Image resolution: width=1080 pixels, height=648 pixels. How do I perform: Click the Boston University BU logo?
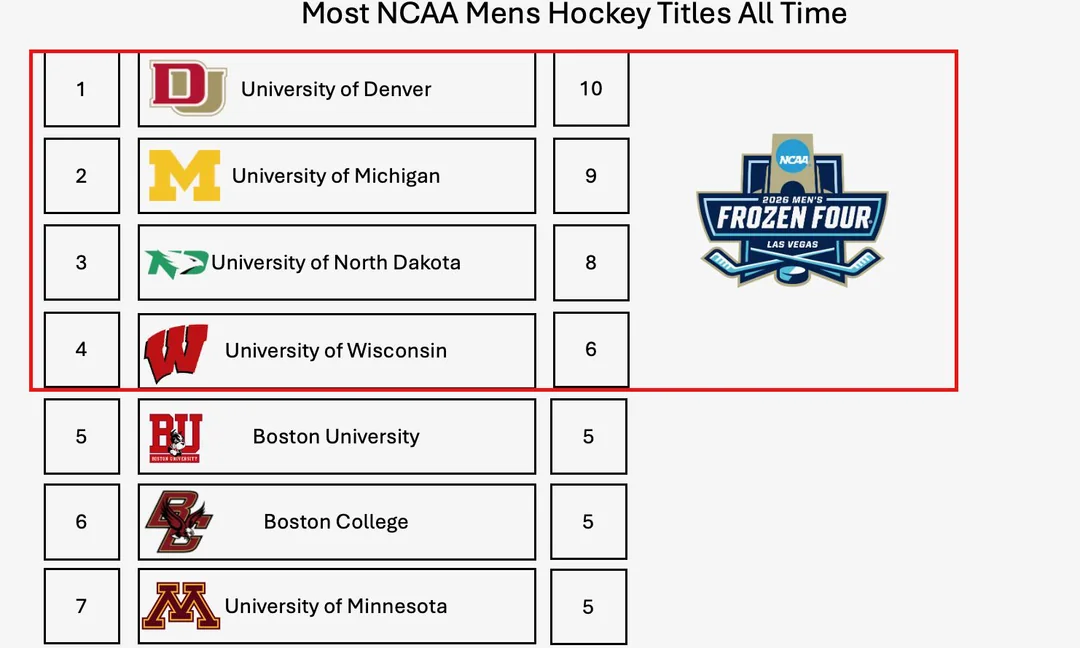point(175,437)
